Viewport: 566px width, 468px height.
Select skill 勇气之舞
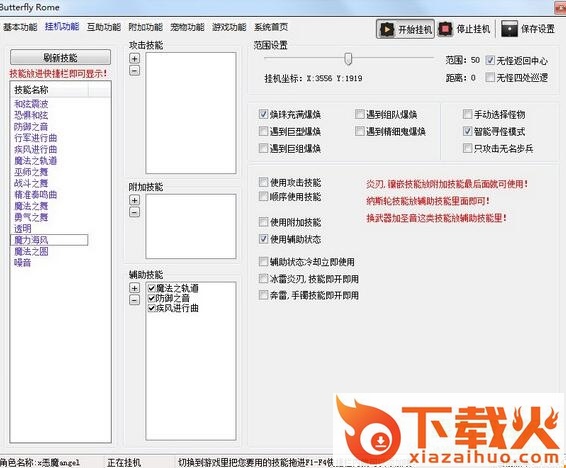[31, 217]
